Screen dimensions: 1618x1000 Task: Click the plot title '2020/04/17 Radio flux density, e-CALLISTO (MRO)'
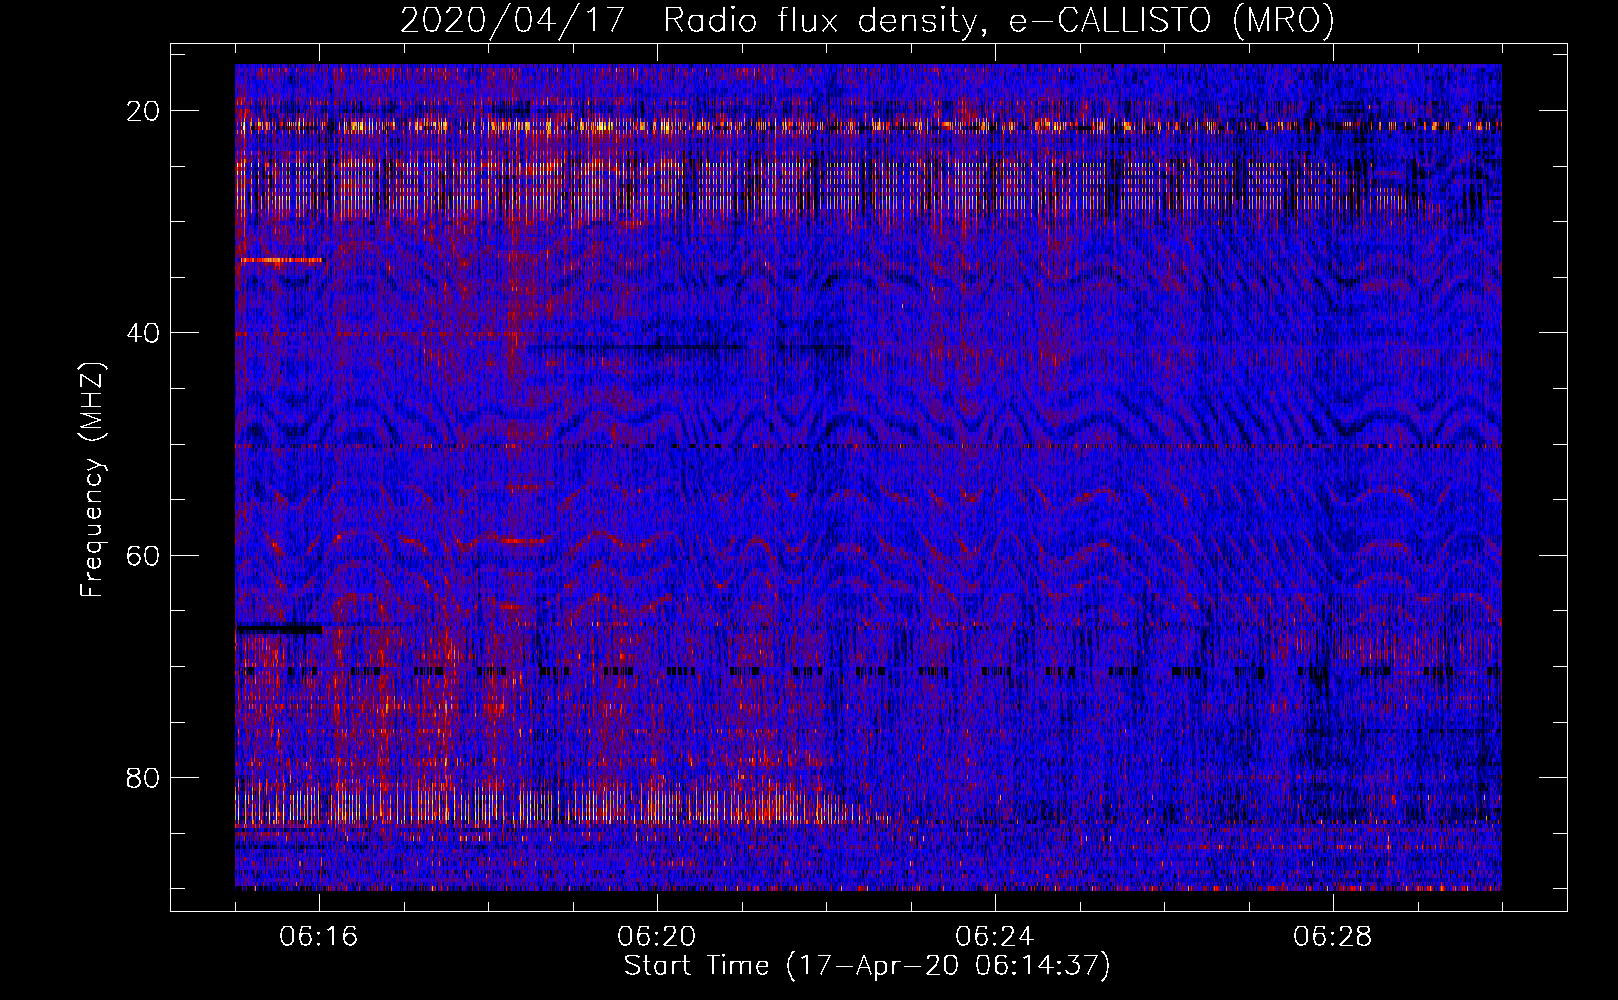[x=867, y=21]
